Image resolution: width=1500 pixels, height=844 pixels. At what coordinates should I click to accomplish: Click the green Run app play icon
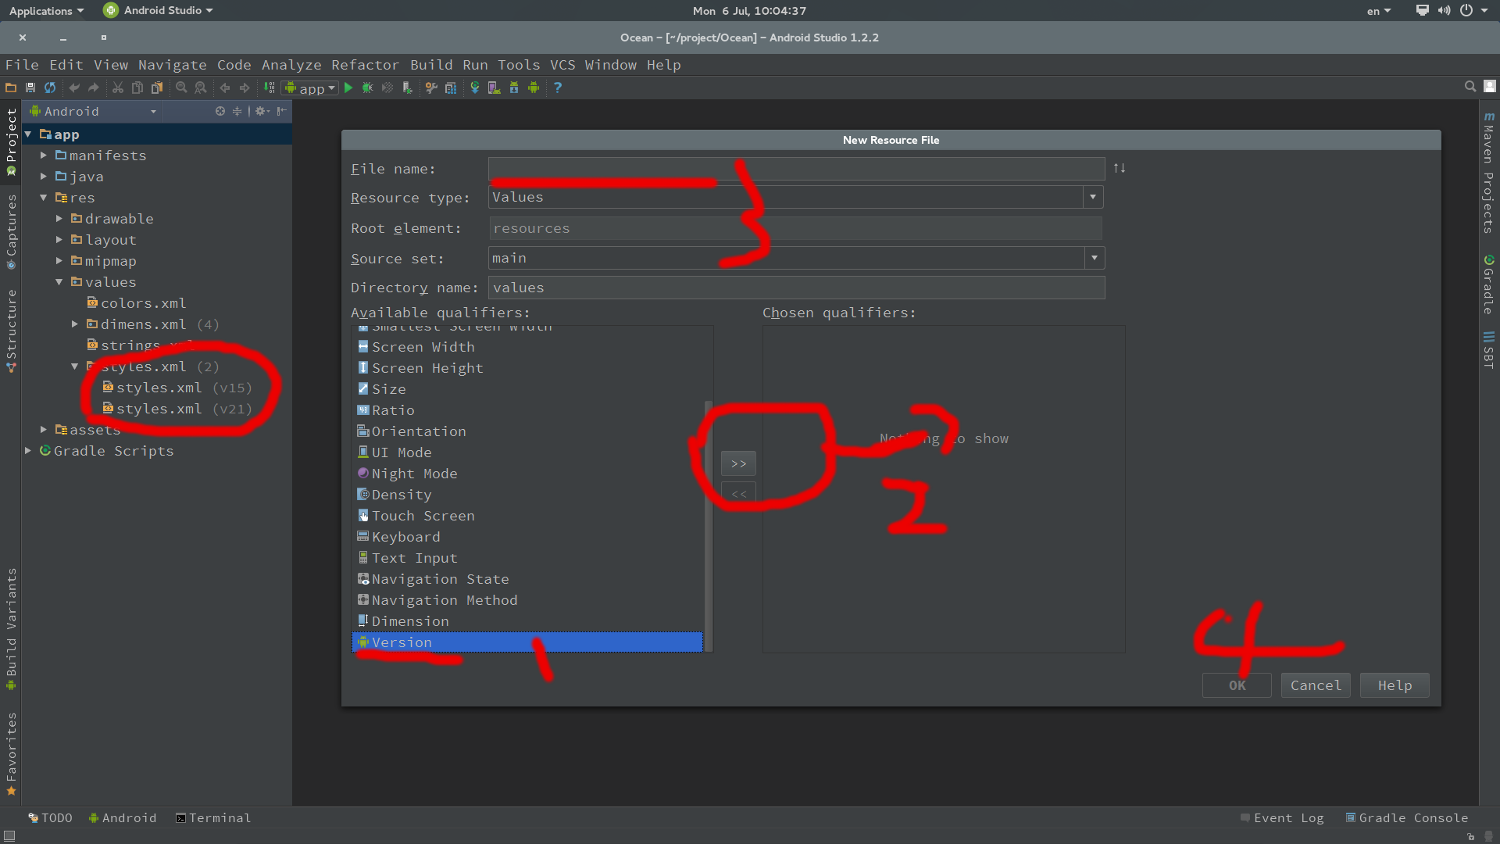[348, 88]
